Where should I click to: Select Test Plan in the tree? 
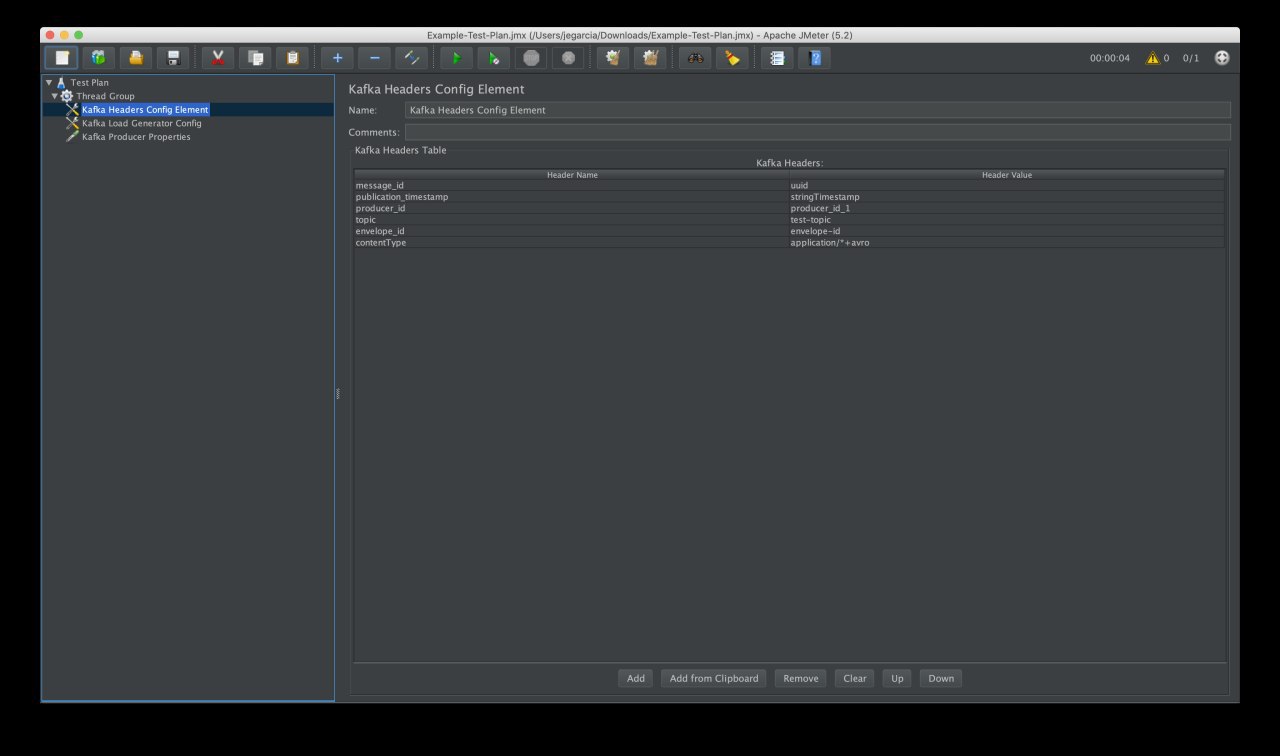[x=90, y=82]
